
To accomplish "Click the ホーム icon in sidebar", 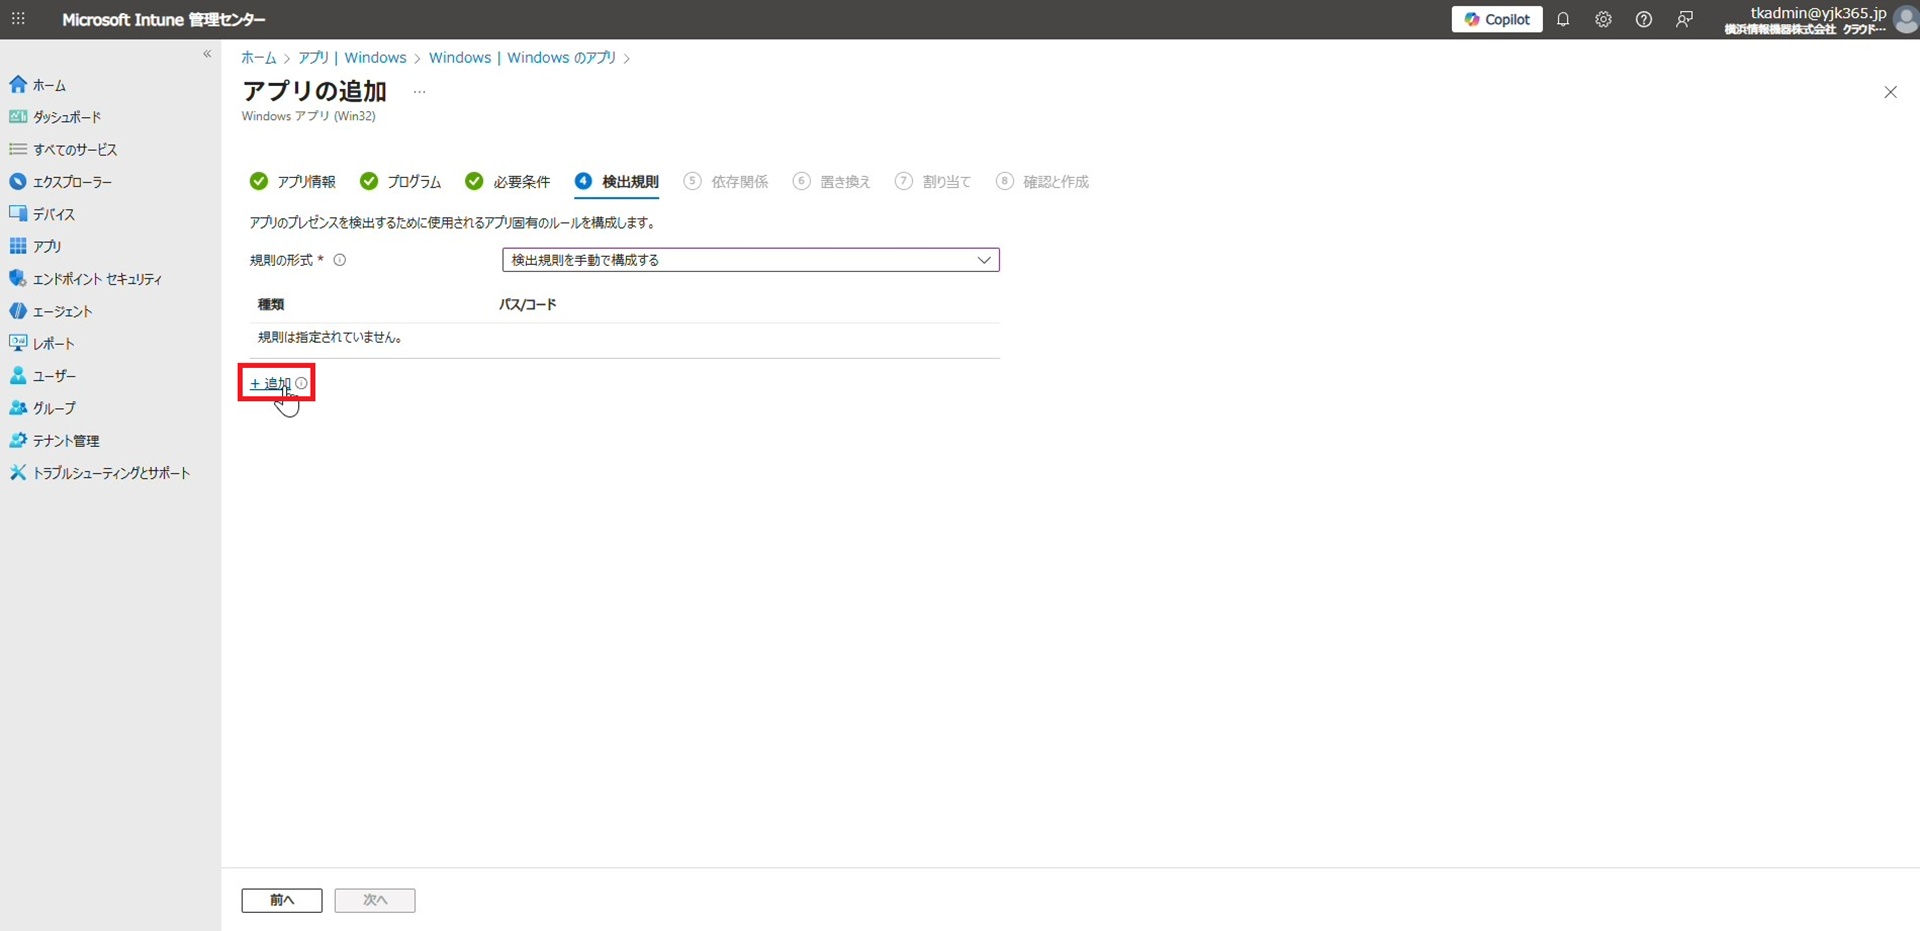I will 18,85.
